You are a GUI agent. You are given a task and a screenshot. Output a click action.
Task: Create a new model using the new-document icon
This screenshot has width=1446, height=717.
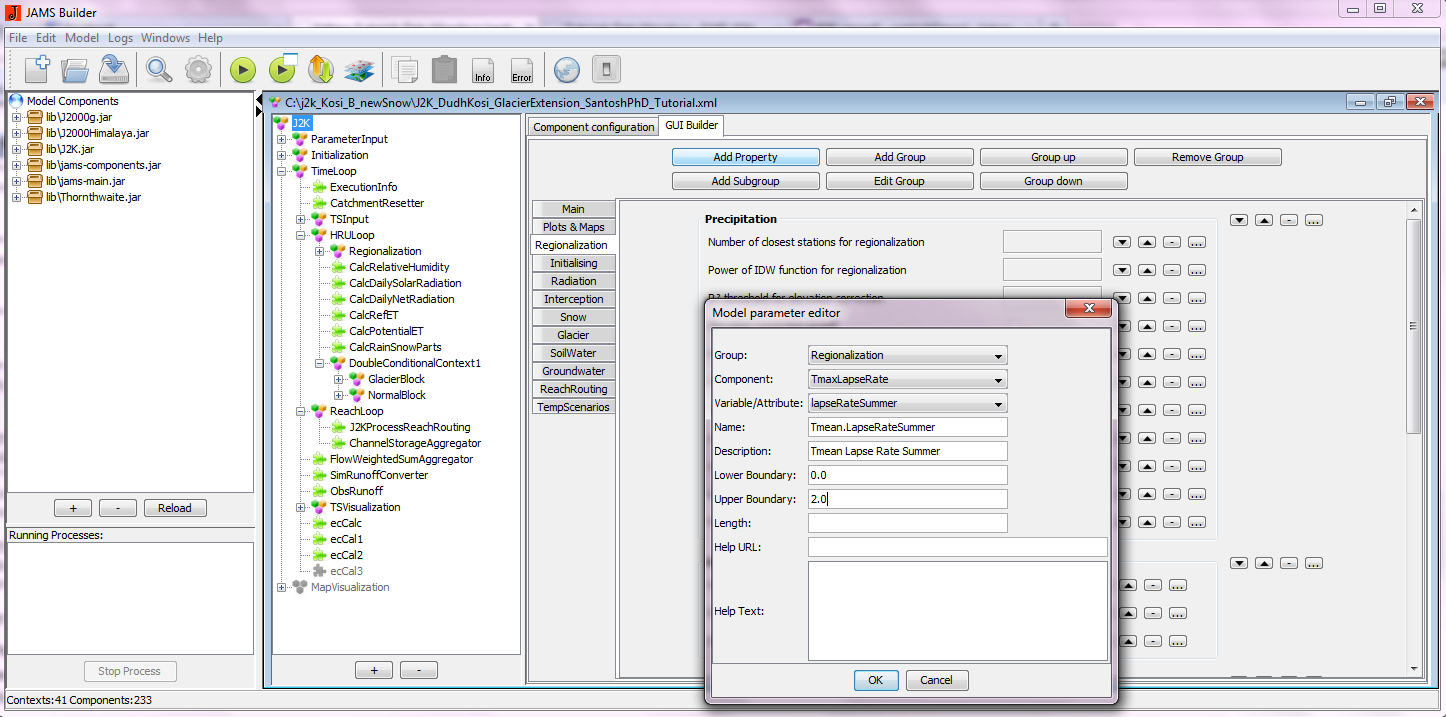pyautogui.click(x=36, y=69)
